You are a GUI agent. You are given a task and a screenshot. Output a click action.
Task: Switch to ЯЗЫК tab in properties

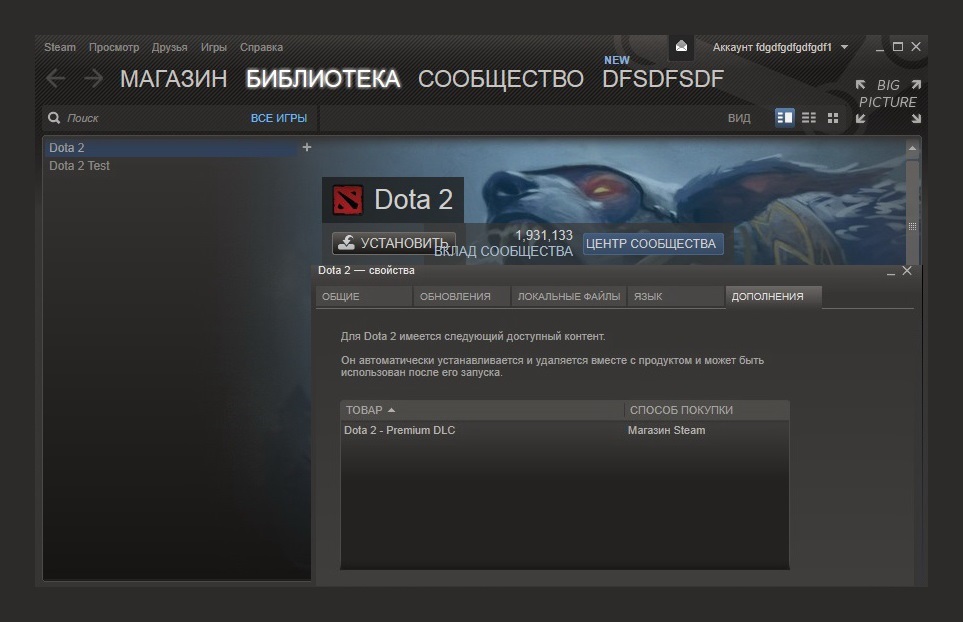tap(676, 297)
